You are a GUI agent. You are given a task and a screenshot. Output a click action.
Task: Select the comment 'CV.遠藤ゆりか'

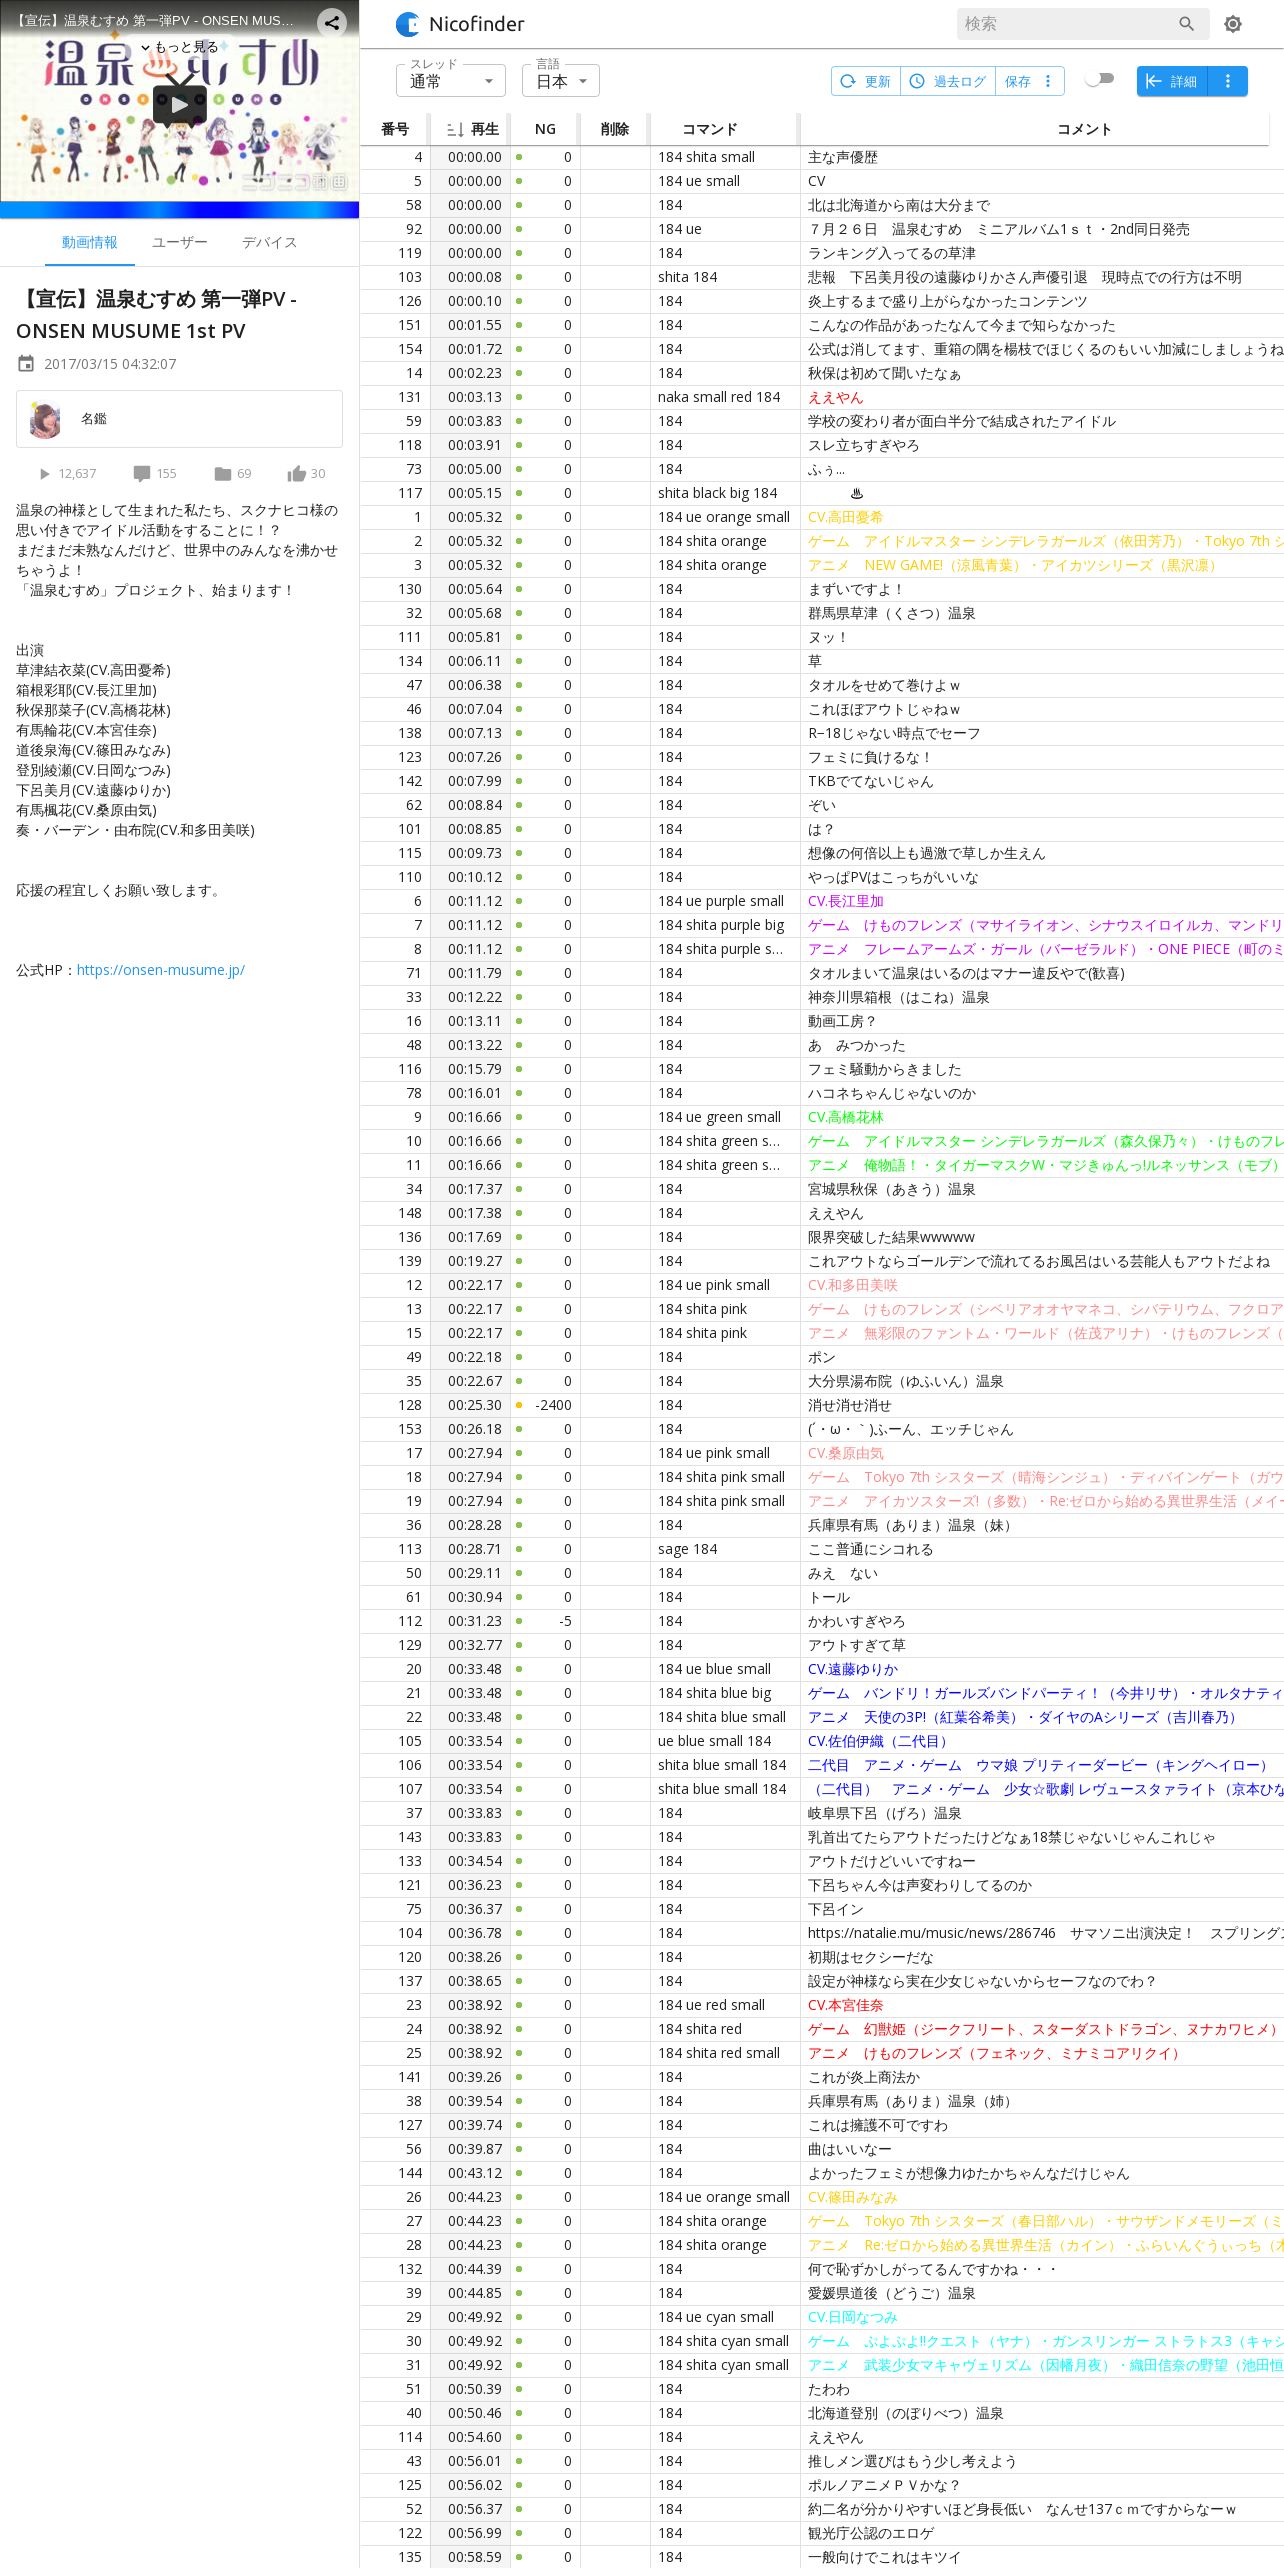click(852, 1669)
